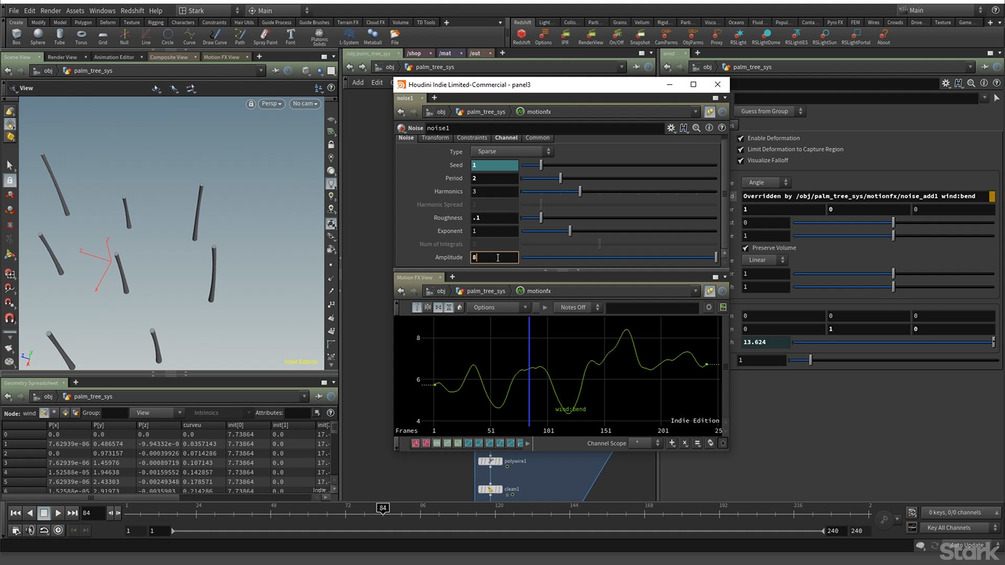The height and width of the screenshot is (565, 1005).
Task: Open the Render menu
Action: pos(51,10)
